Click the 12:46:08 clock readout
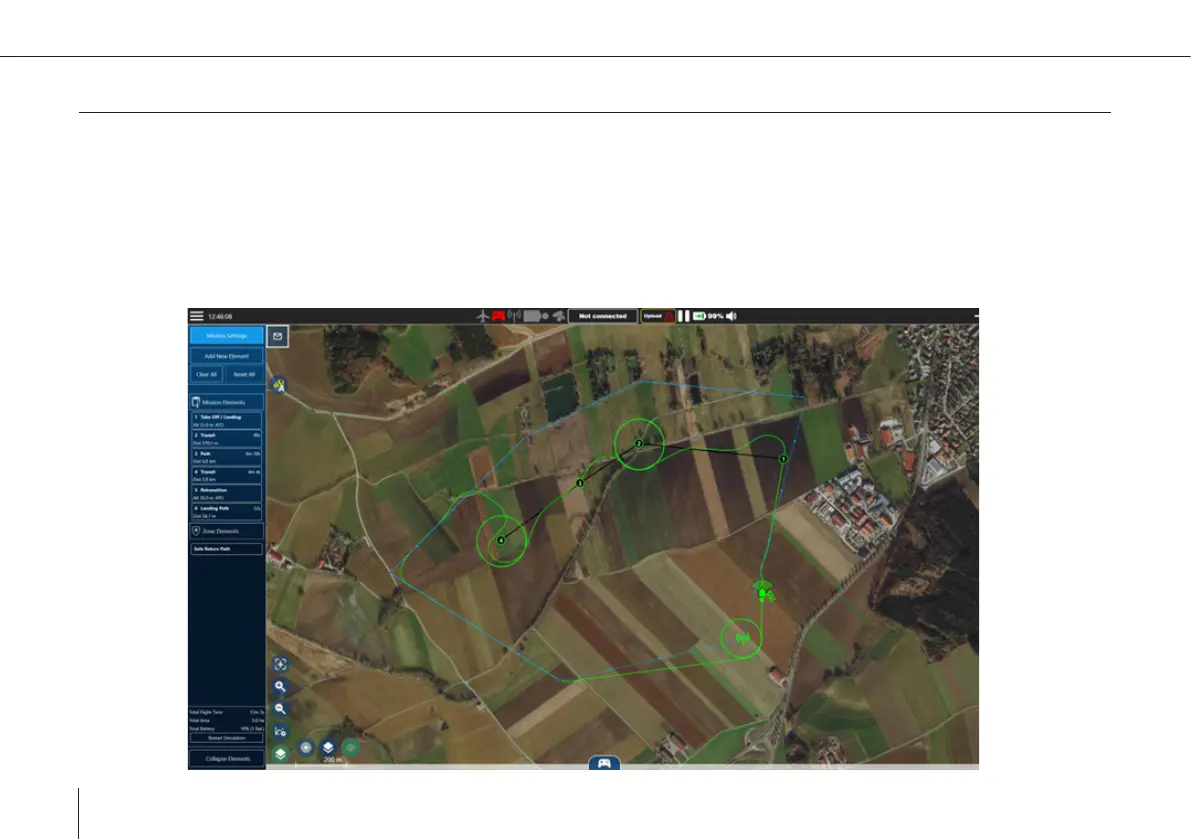 [220, 317]
